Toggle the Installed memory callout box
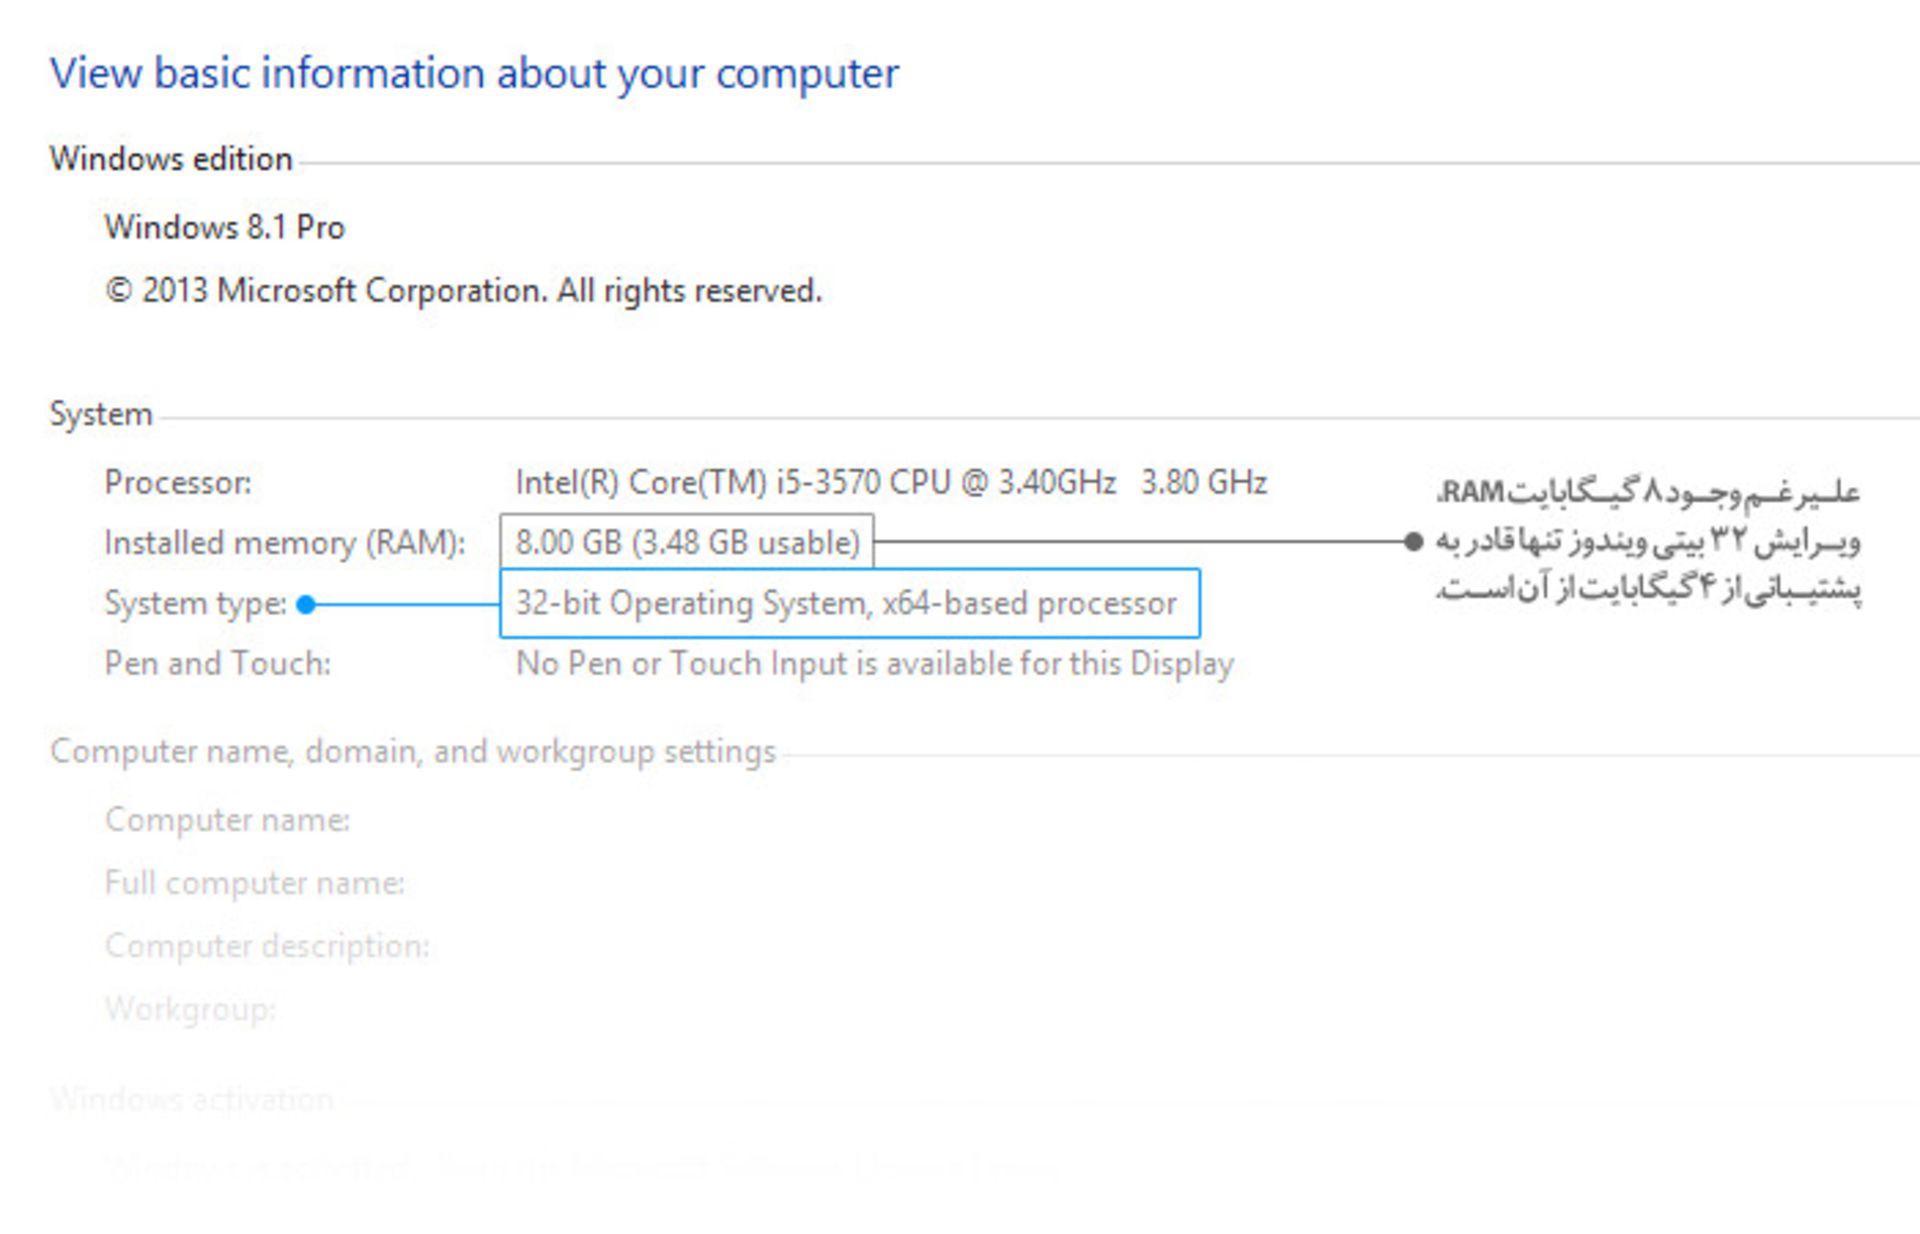This screenshot has width=1920, height=1234. click(687, 542)
